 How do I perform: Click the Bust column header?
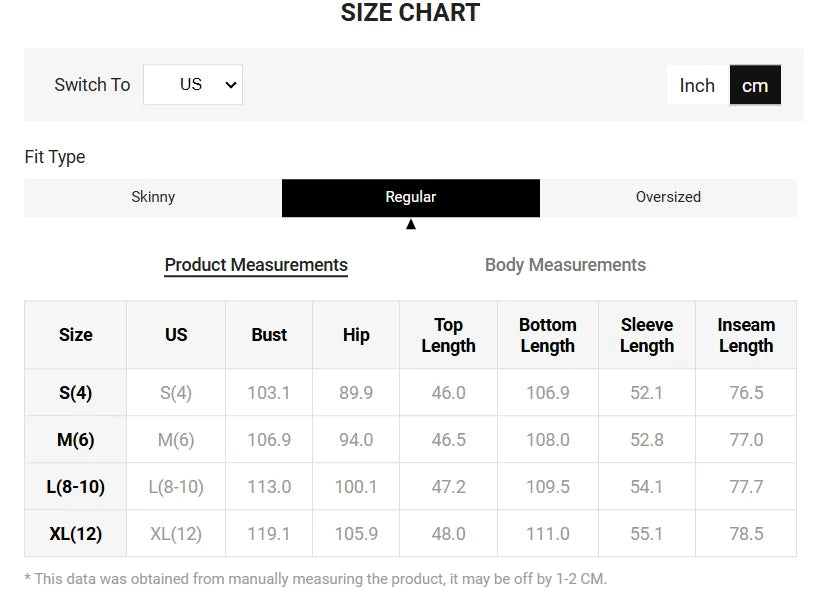pos(269,335)
